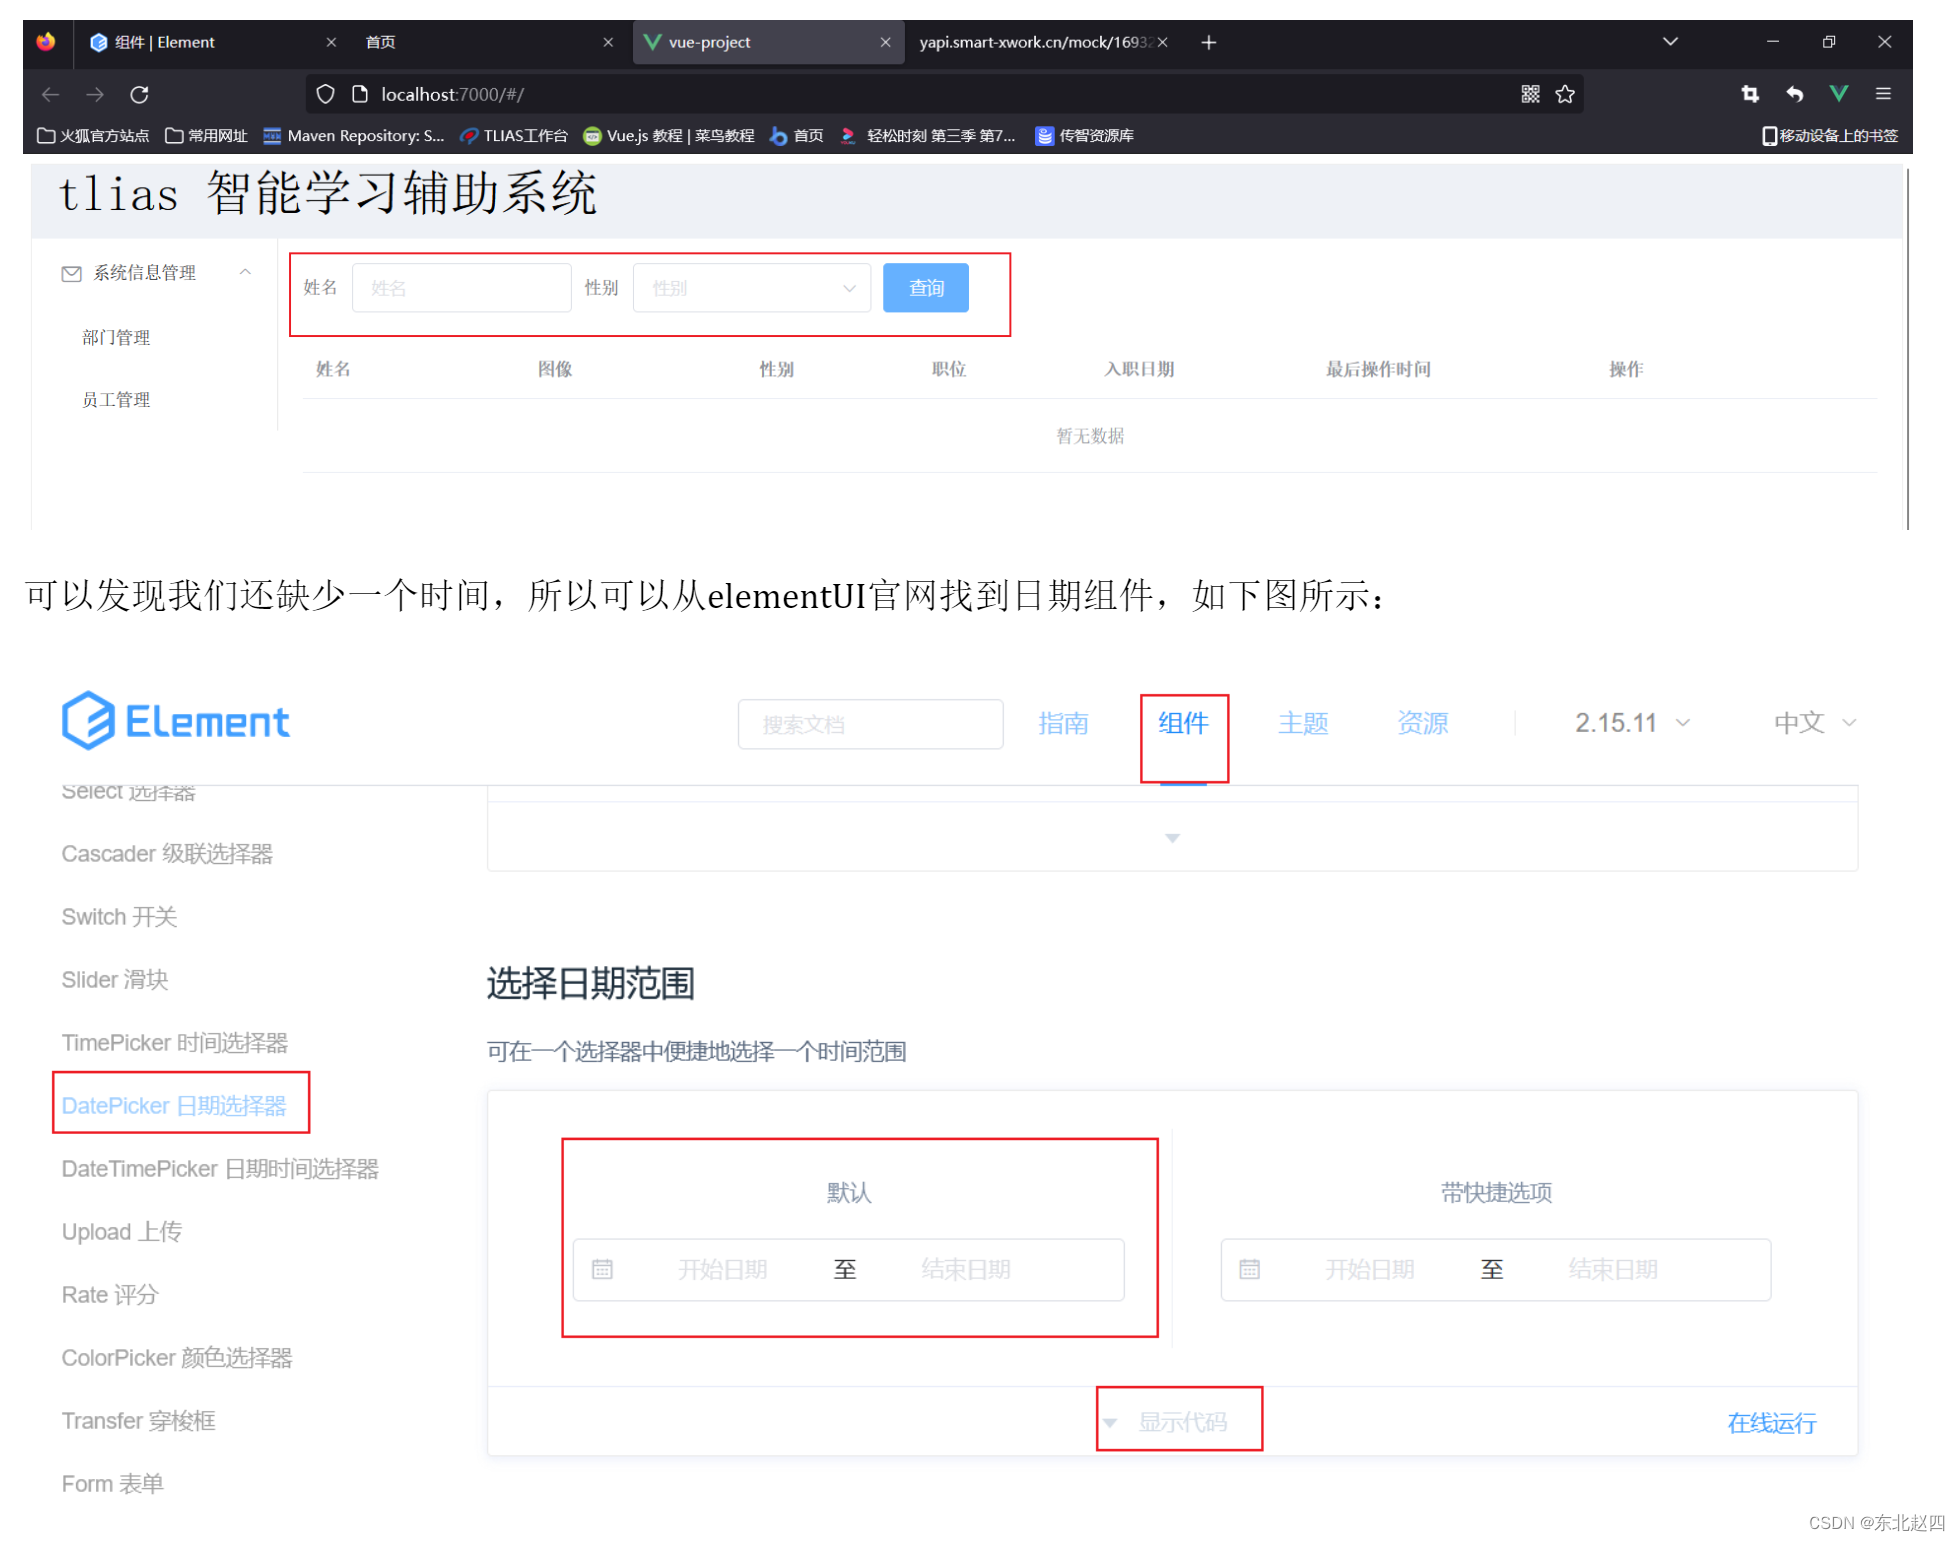Click the Element logo
The image size is (1960, 1541).
(x=176, y=721)
